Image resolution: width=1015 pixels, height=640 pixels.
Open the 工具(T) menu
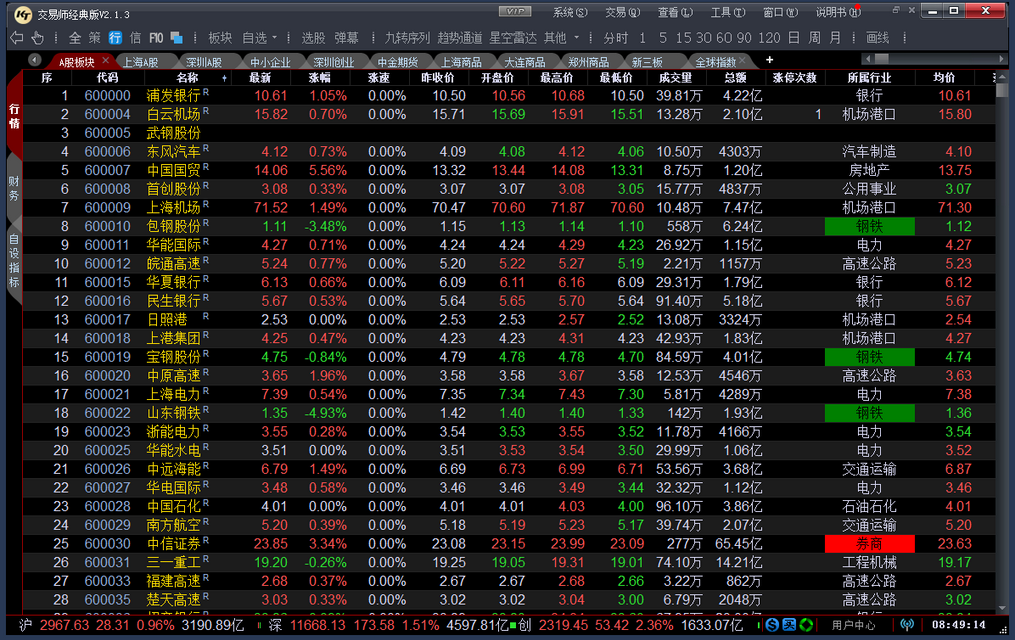click(x=728, y=12)
